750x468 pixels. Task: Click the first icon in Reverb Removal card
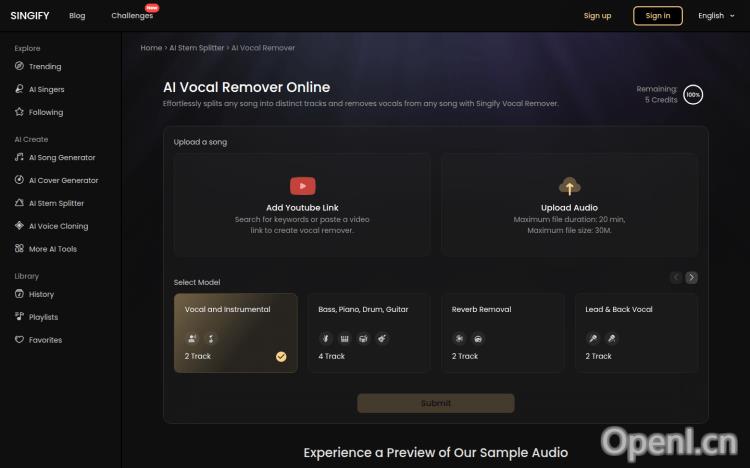pos(459,339)
